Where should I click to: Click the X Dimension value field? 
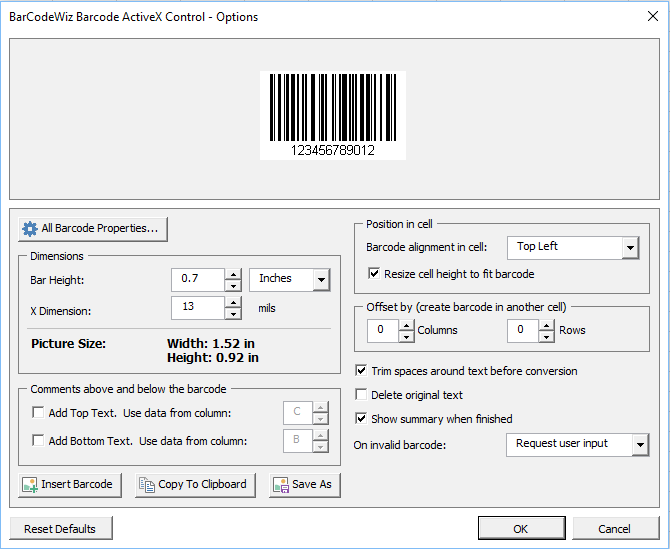(198, 308)
